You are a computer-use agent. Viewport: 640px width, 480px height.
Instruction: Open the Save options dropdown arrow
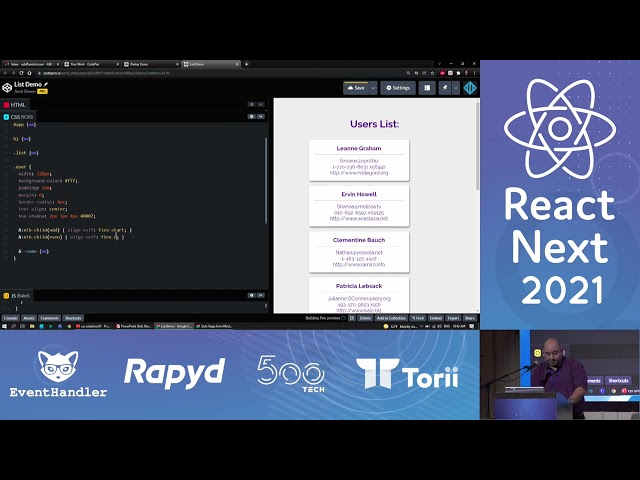click(373, 88)
